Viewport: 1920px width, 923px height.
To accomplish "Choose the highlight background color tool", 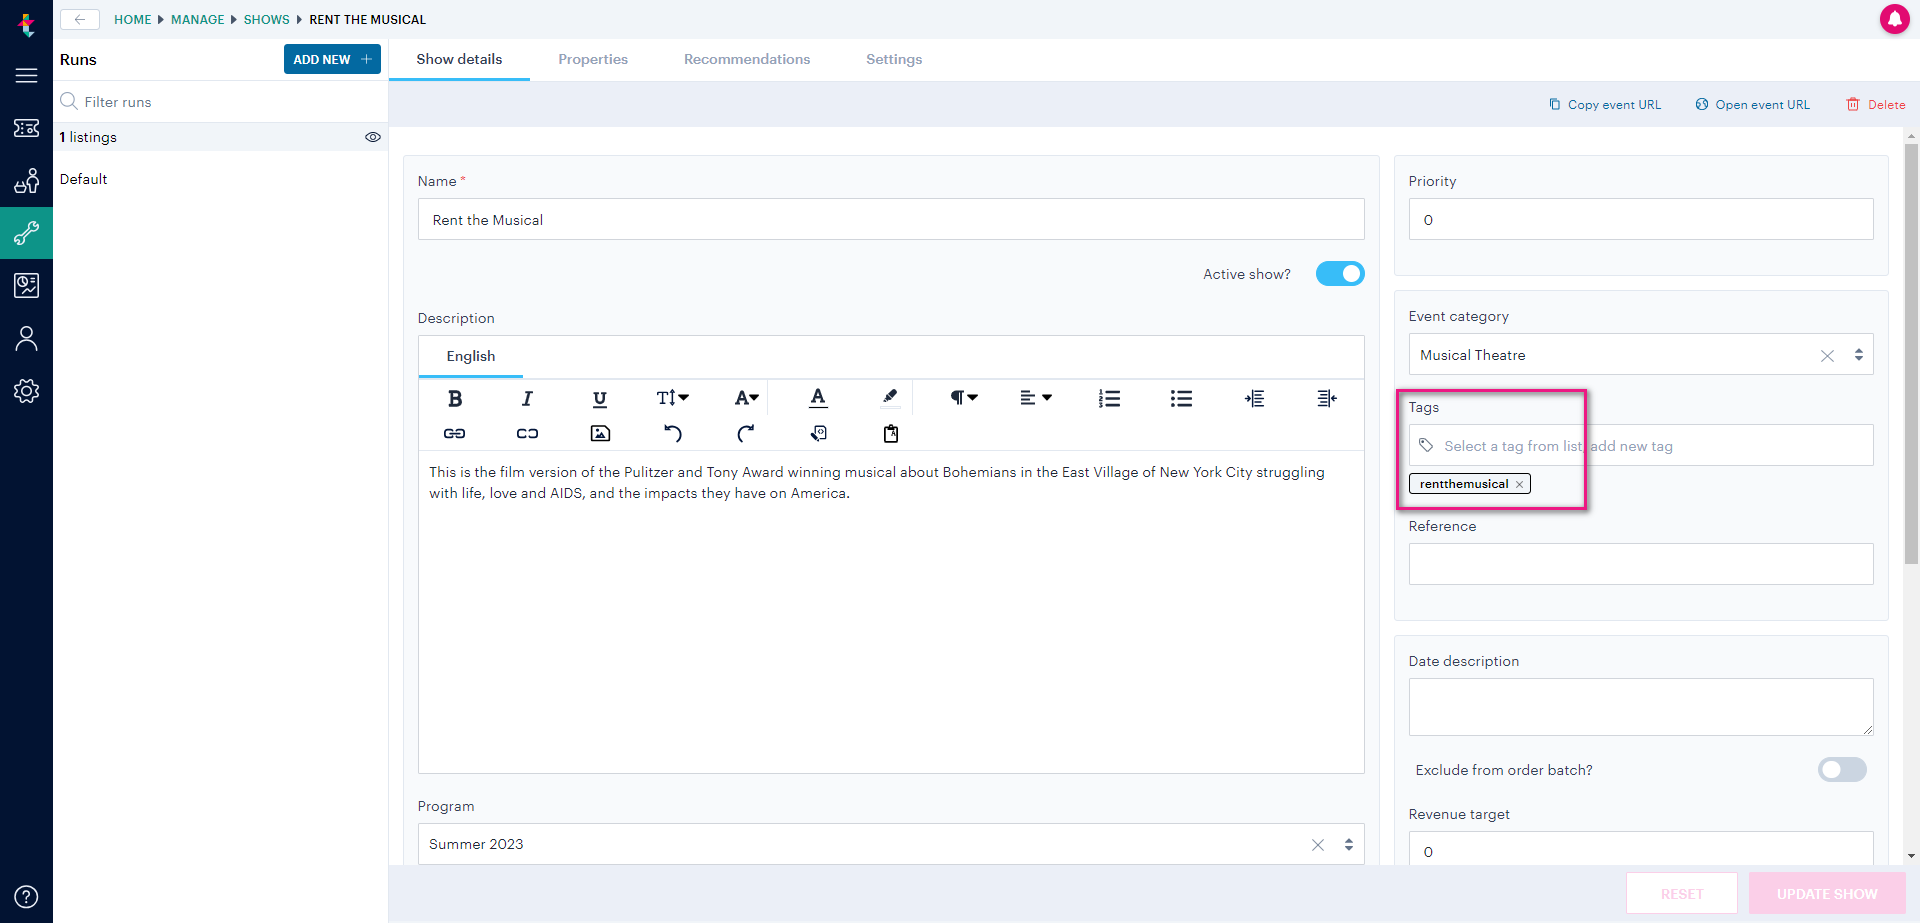I will (x=890, y=398).
